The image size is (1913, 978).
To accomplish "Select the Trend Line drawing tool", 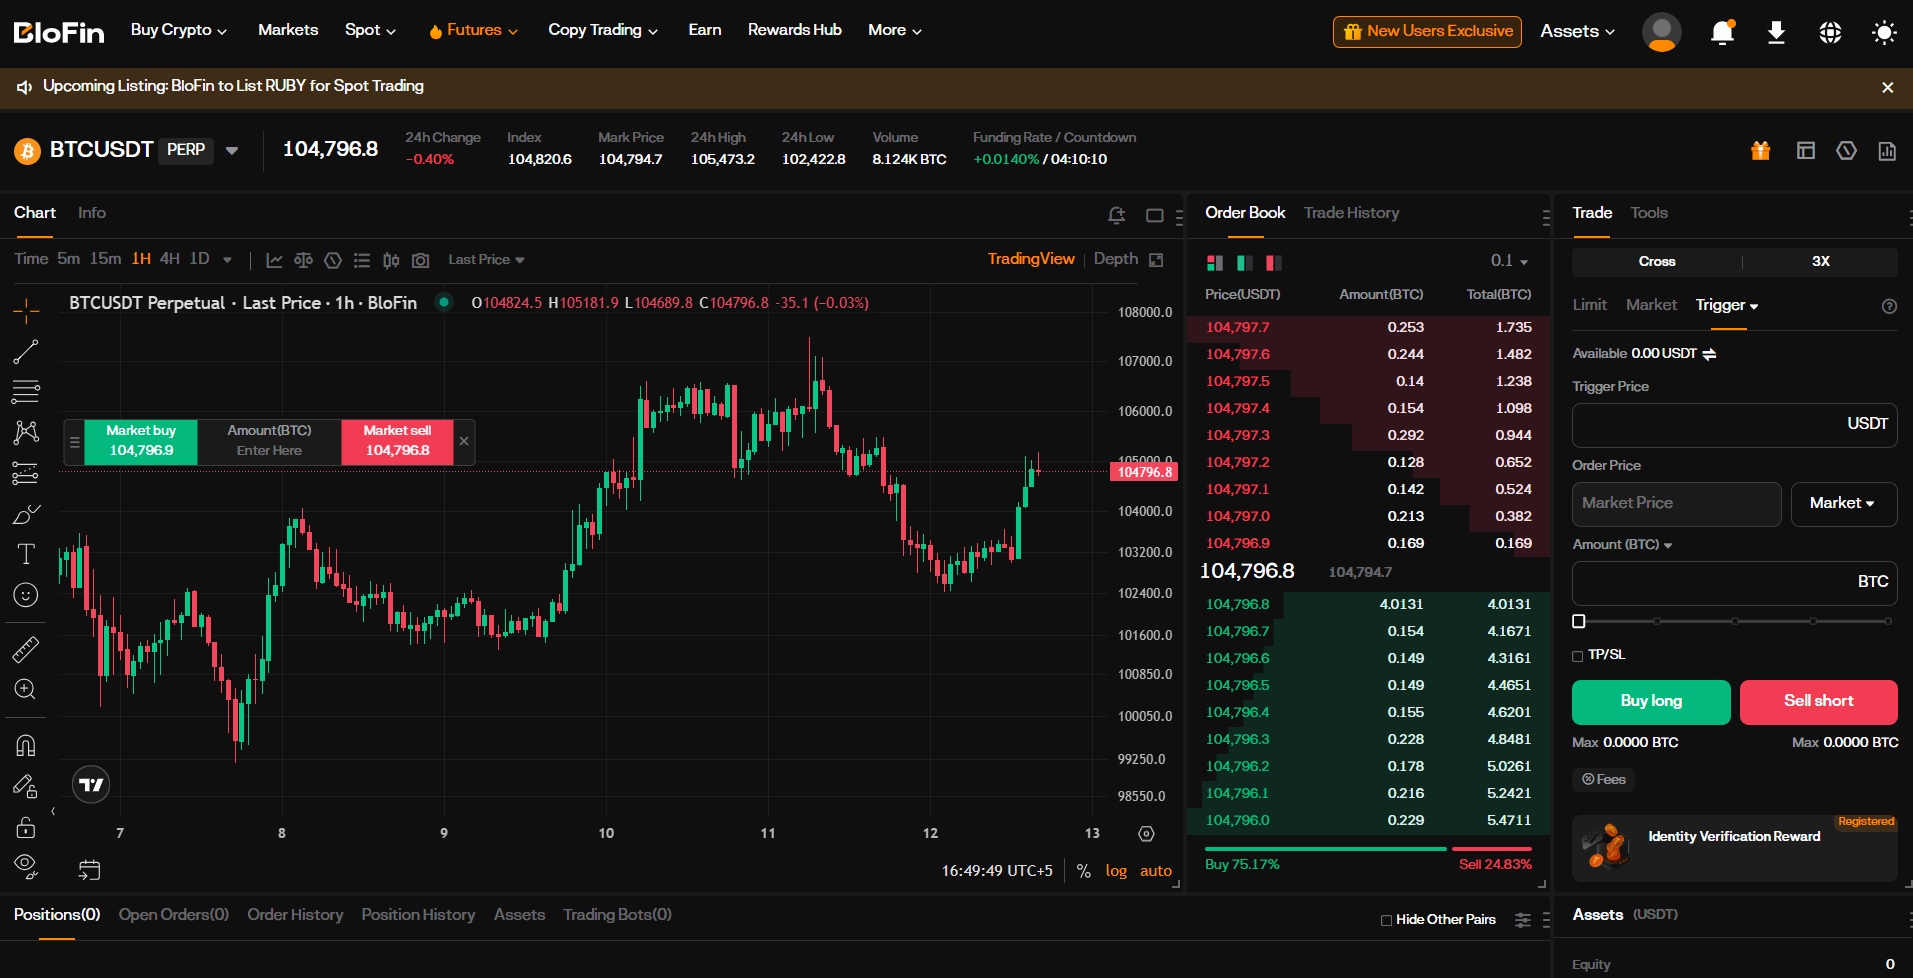I will point(26,351).
